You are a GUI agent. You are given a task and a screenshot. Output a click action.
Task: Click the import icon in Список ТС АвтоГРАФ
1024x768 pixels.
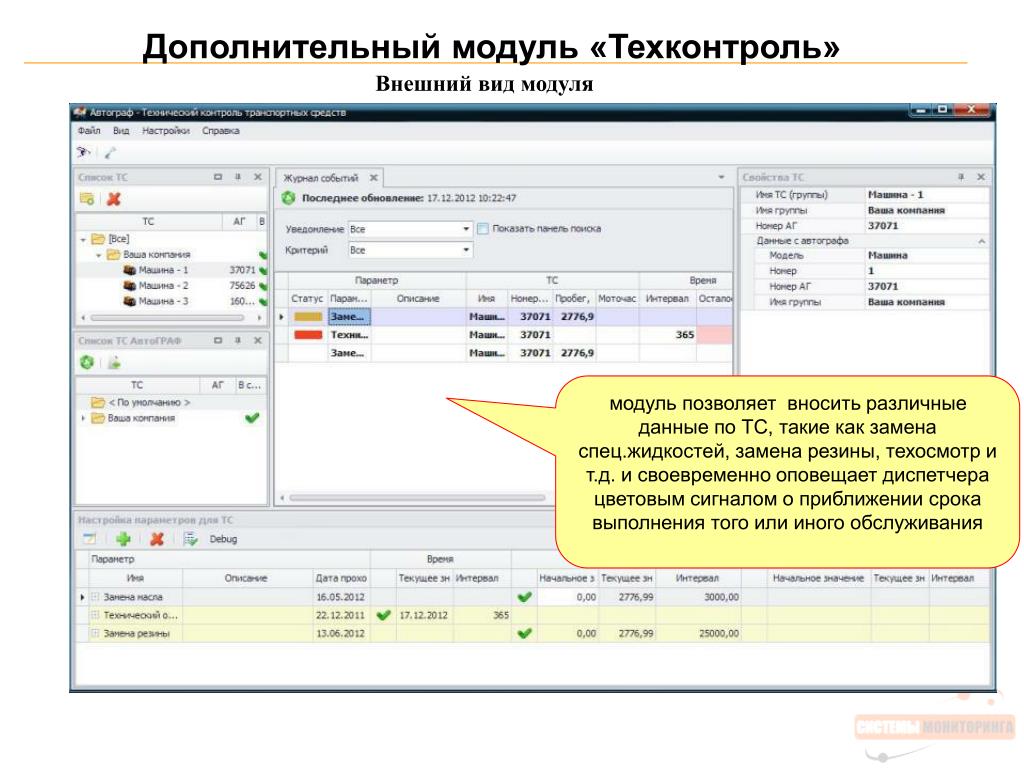point(114,362)
